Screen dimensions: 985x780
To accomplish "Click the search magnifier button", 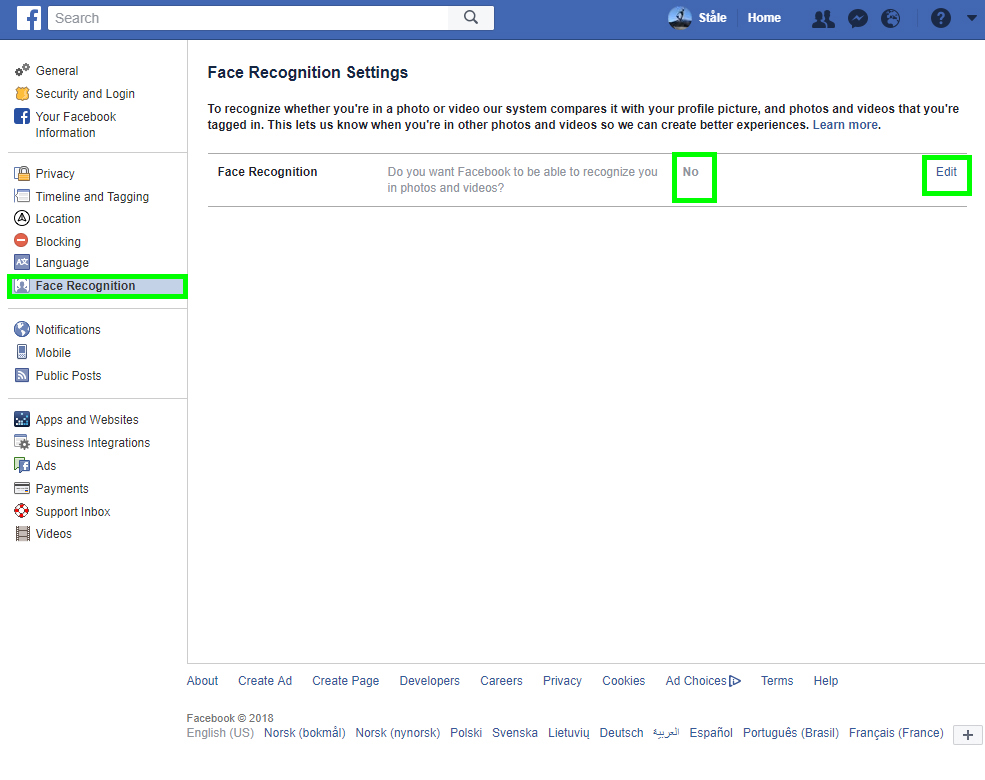I will pyautogui.click(x=471, y=18).
